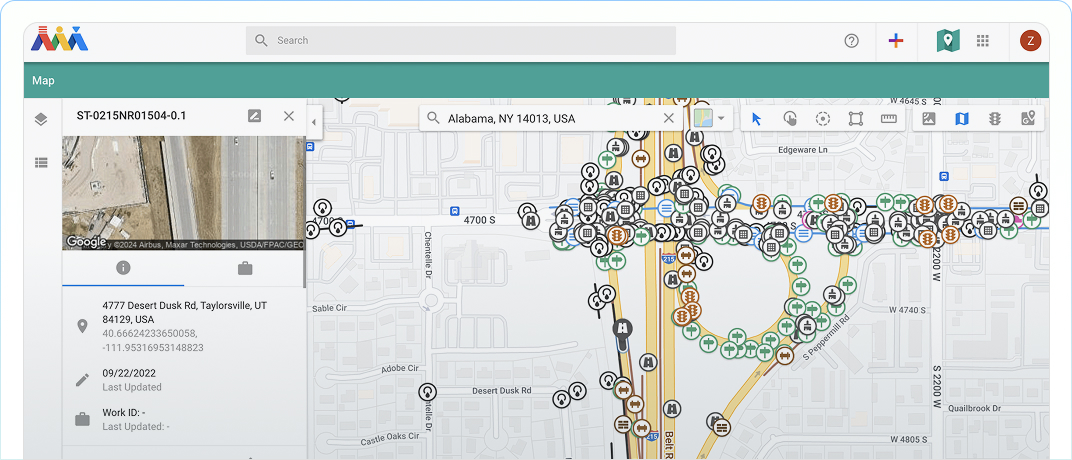The width and height of the screenshot is (1072, 460).
Task: Click the map address search box
Action: (x=550, y=118)
